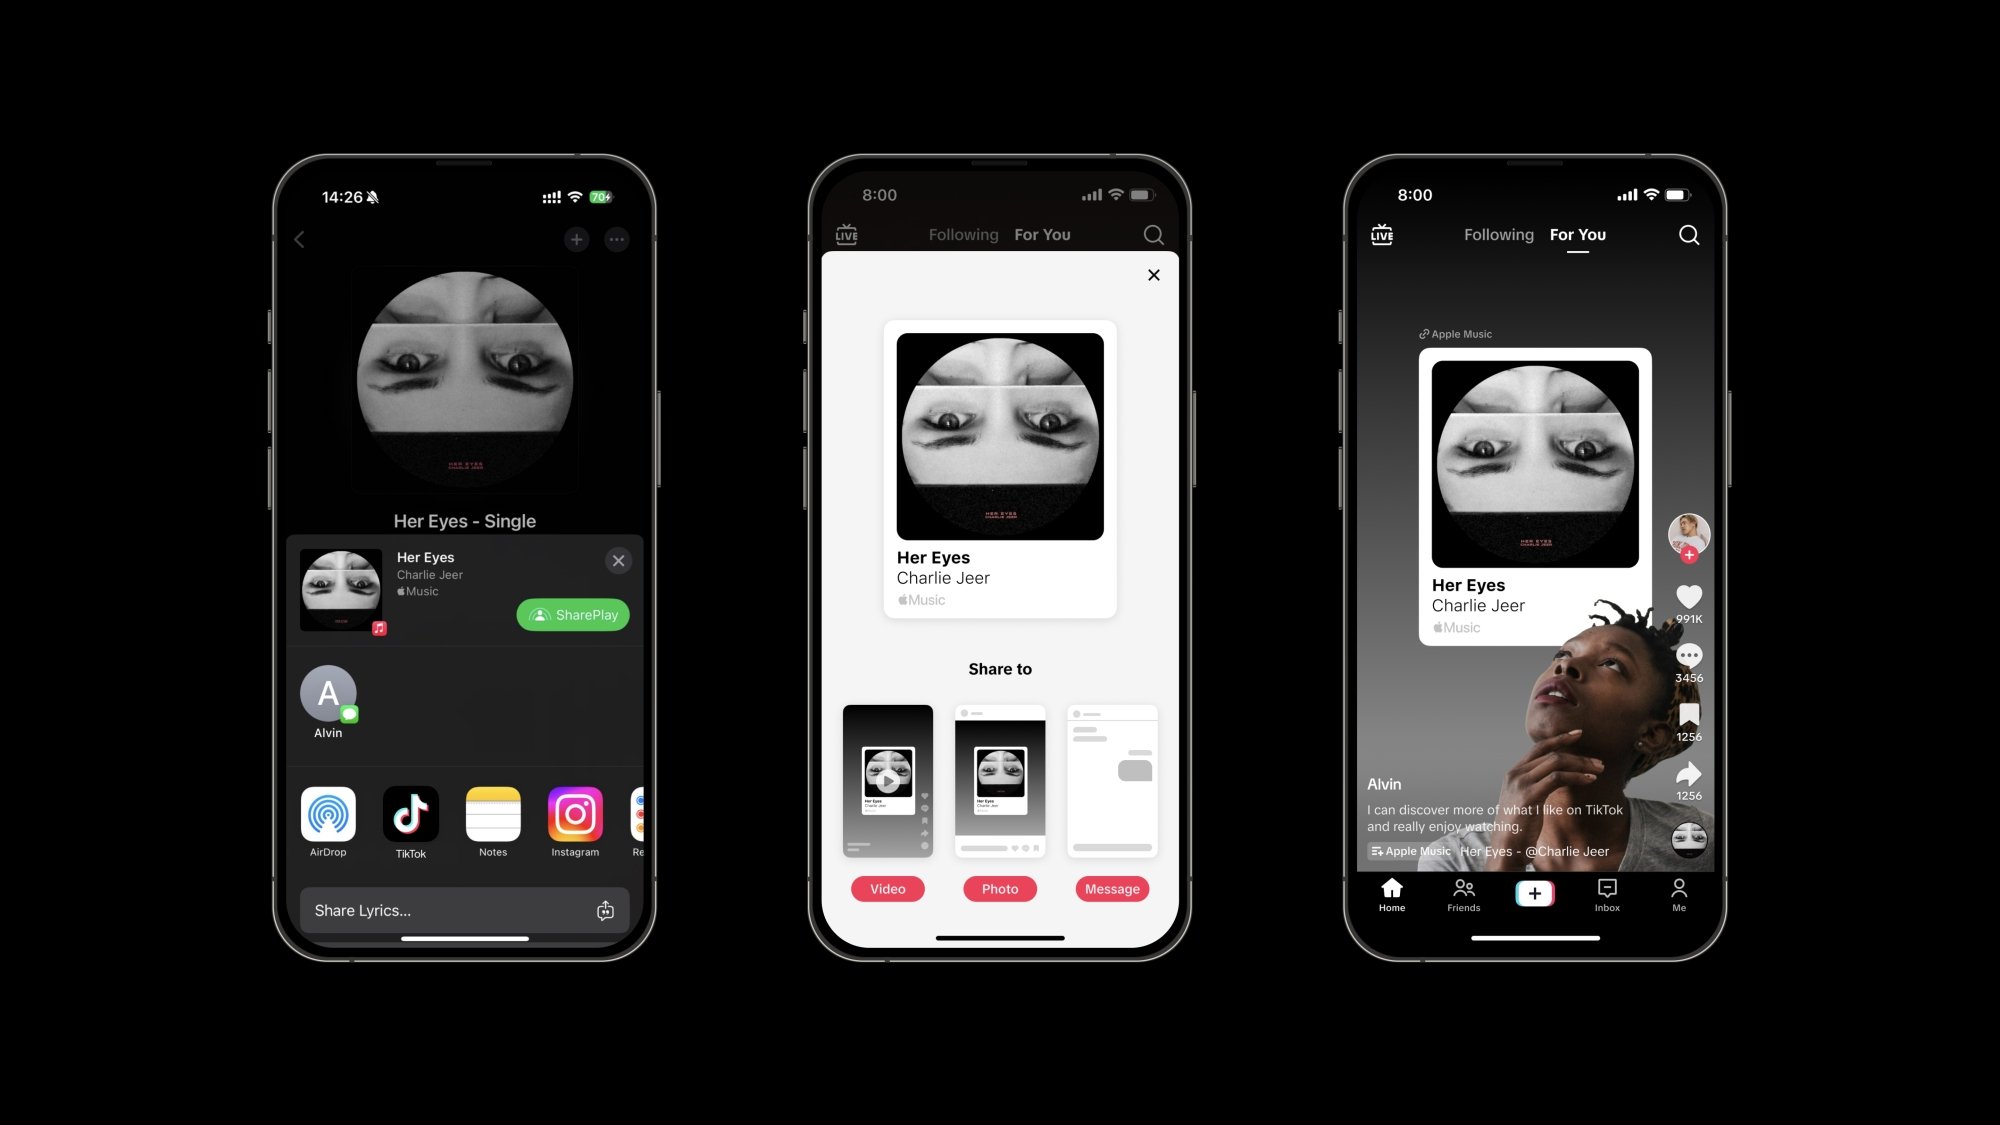Tap the TikTok Home tab icon
This screenshot has height=1125, width=2000.
click(x=1390, y=893)
